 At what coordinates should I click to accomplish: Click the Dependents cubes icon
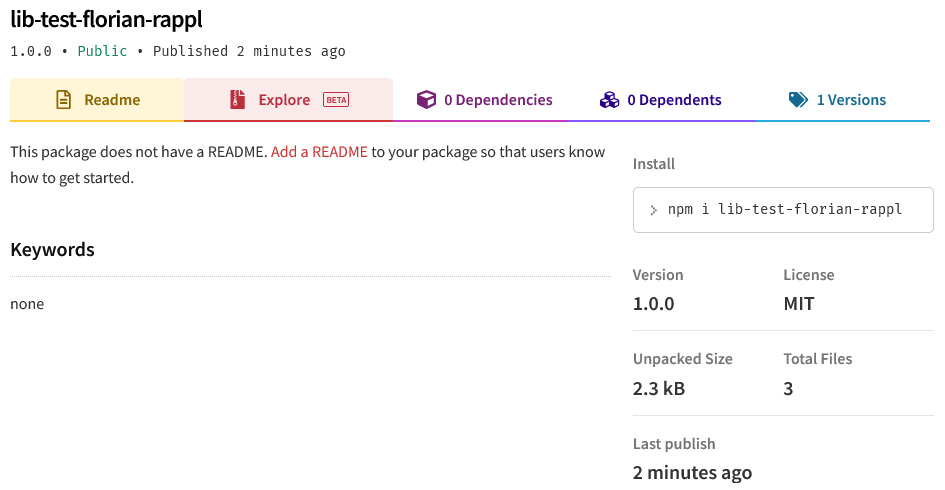(609, 99)
